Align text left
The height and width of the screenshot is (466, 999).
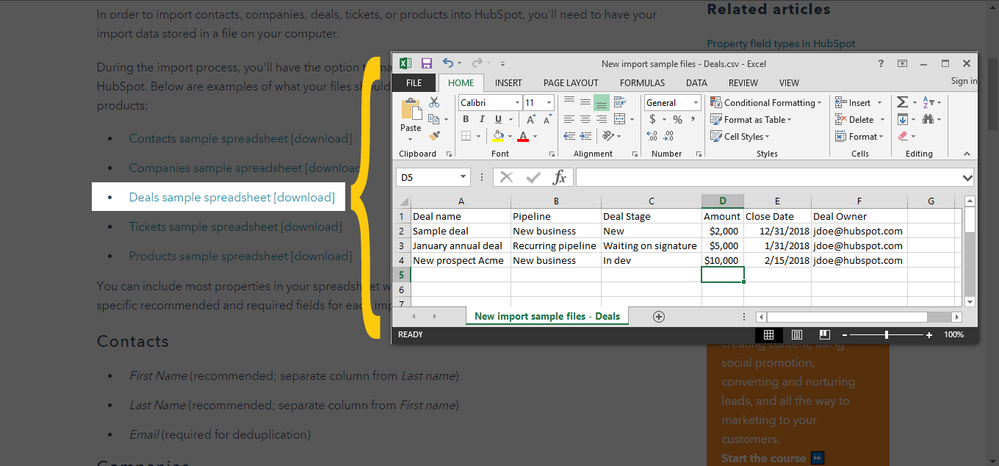569,119
